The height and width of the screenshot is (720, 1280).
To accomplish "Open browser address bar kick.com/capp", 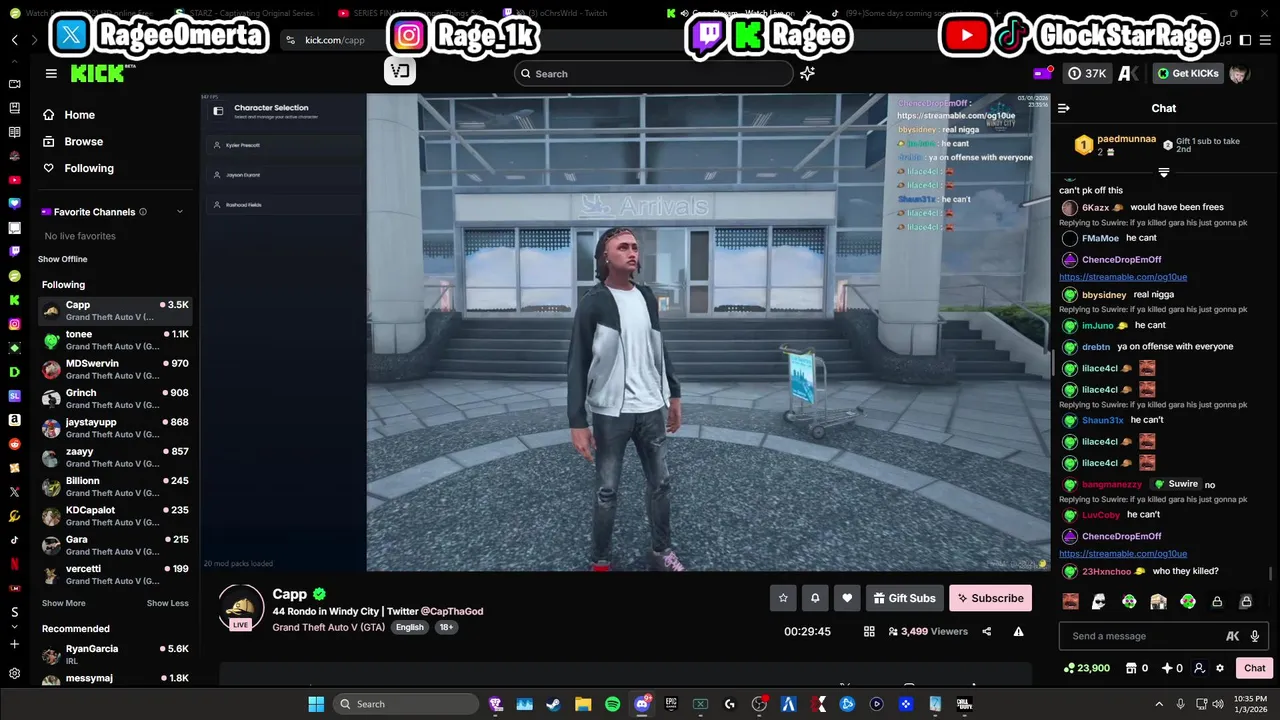I will pyautogui.click(x=335, y=40).
